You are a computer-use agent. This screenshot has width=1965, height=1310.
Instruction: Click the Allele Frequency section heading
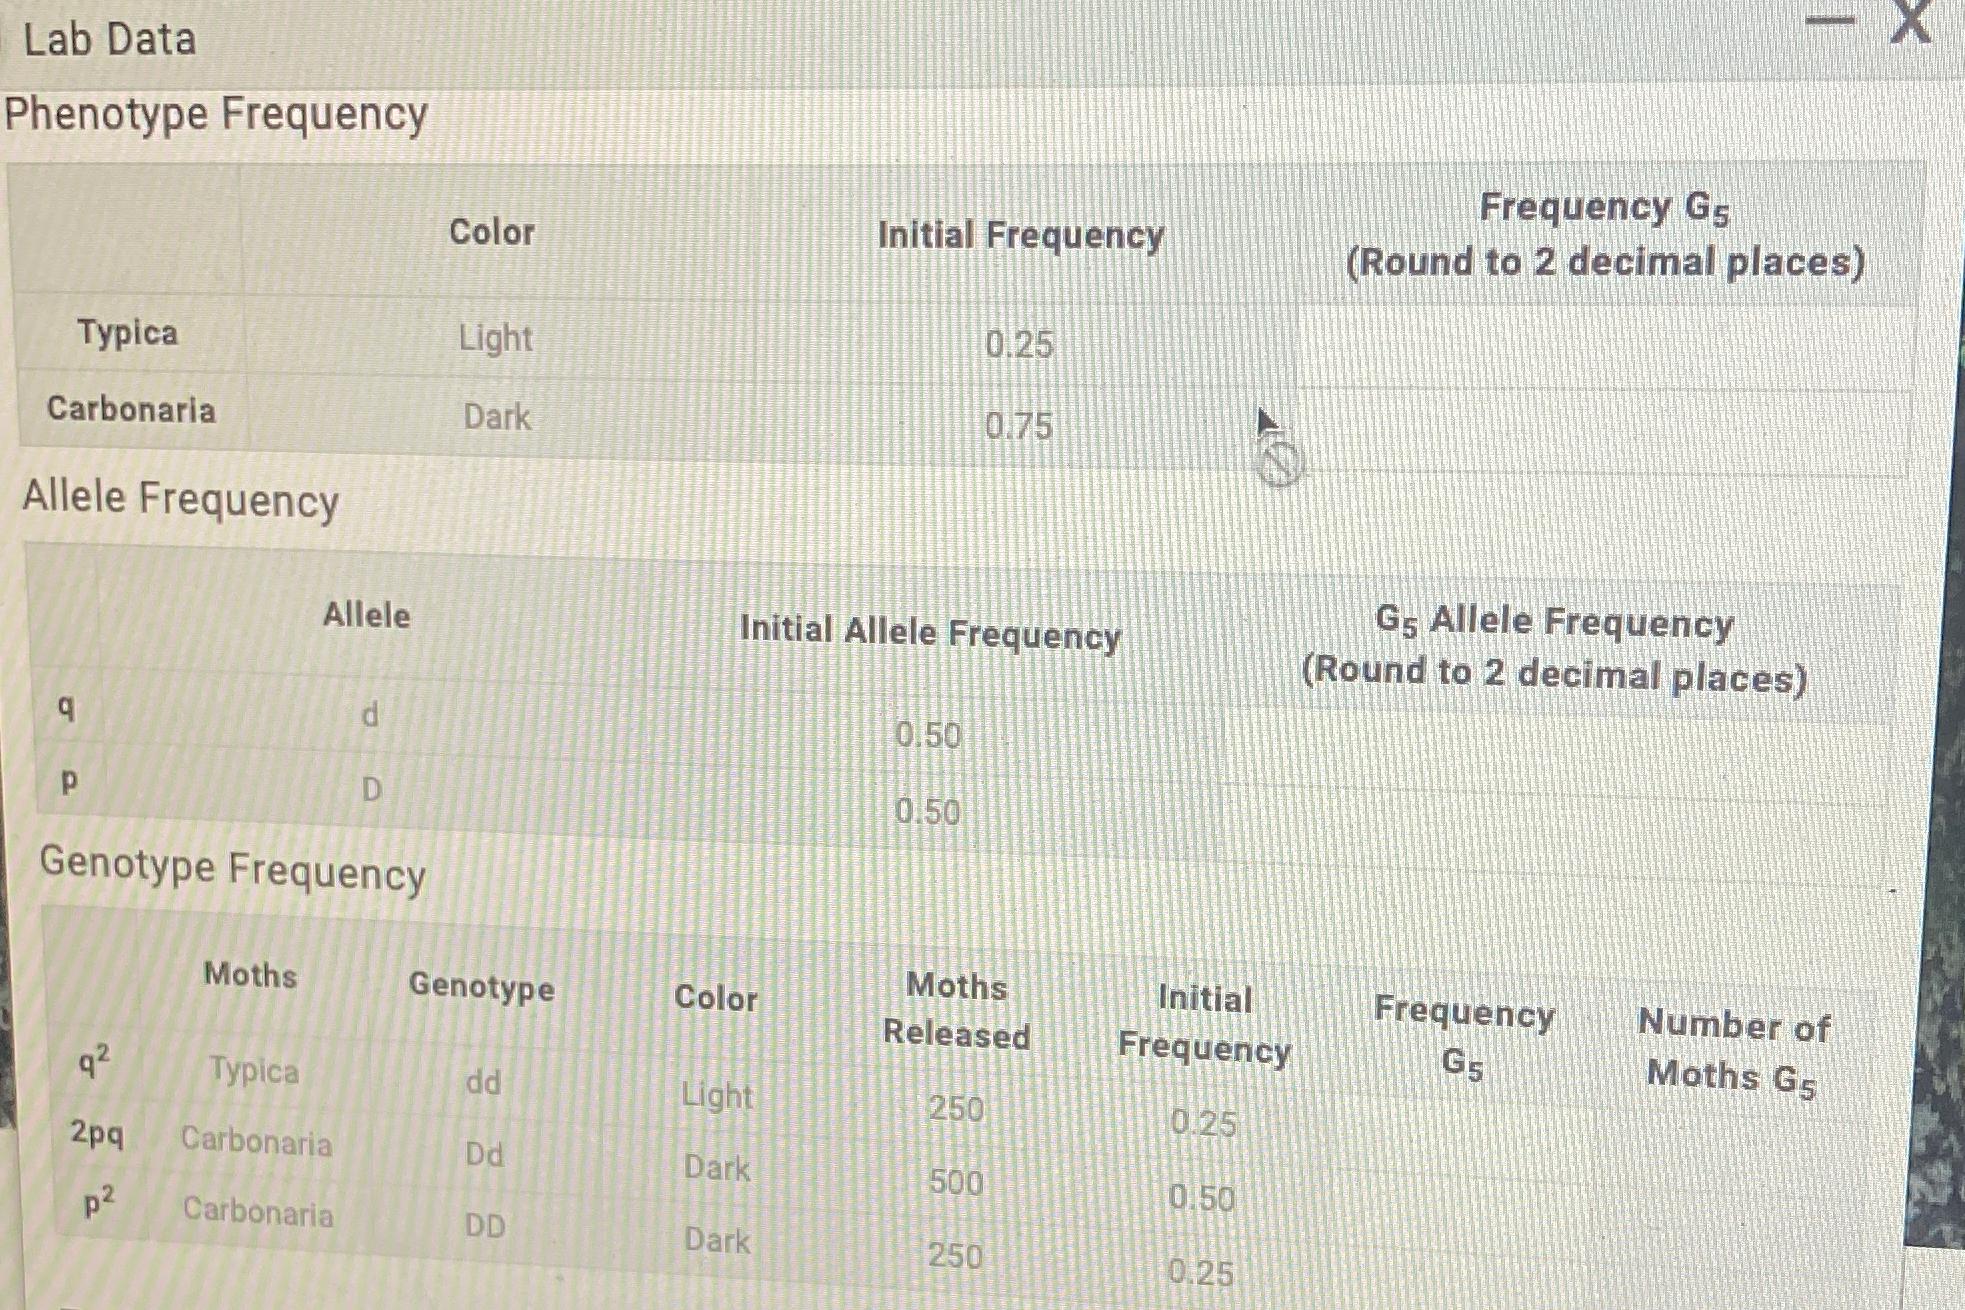pos(180,498)
